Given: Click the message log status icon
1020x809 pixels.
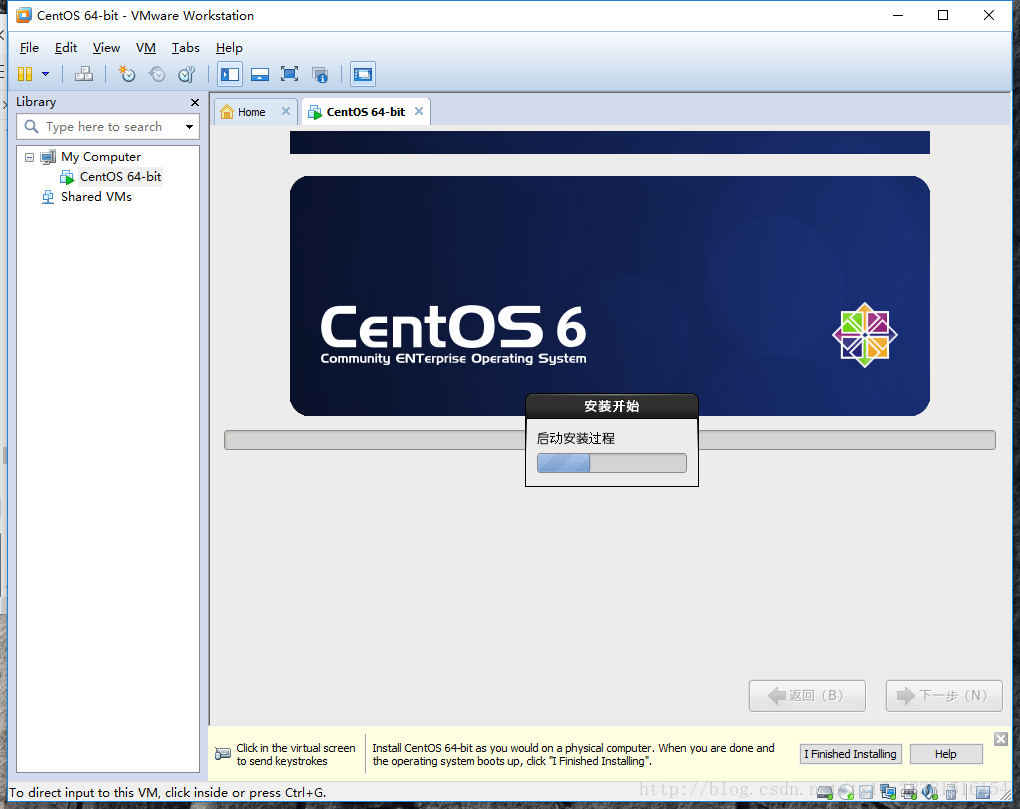Looking at the screenshot, I should 984,792.
